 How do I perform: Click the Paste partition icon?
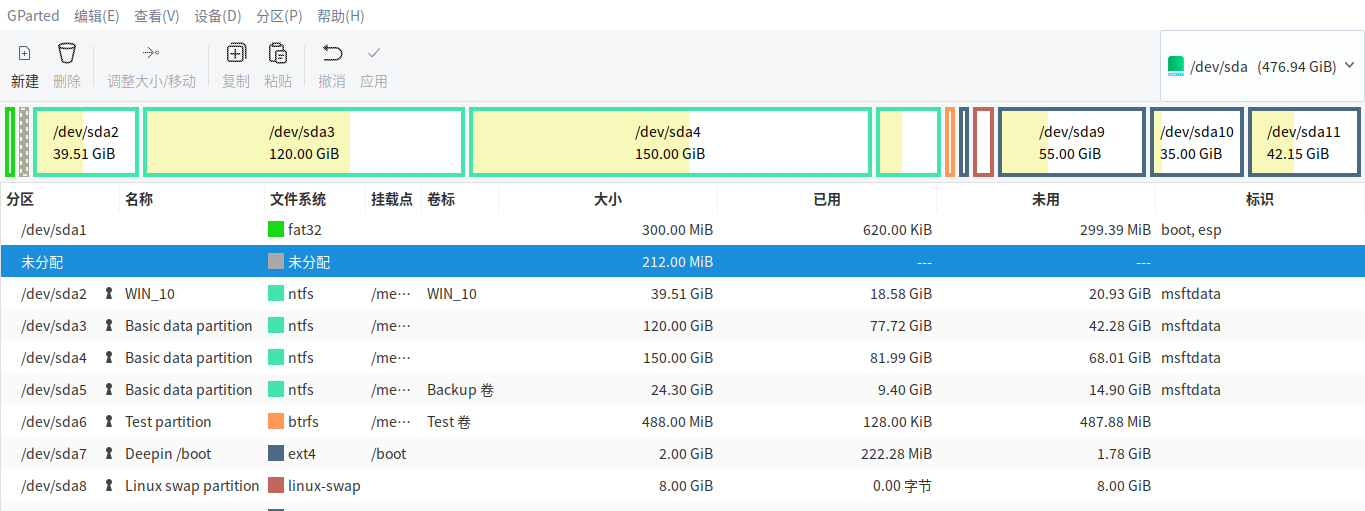pos(278,54)
